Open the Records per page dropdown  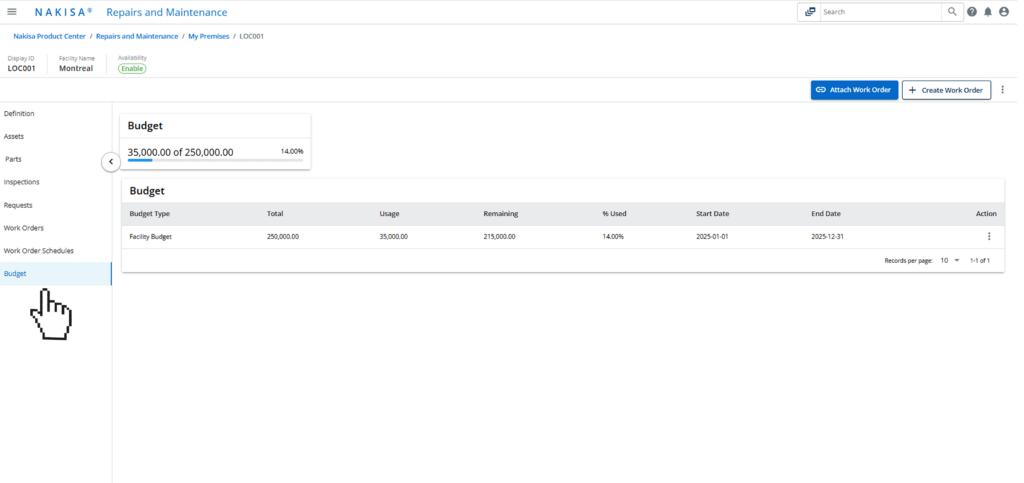pyautogui.click(x=950, y=260)
